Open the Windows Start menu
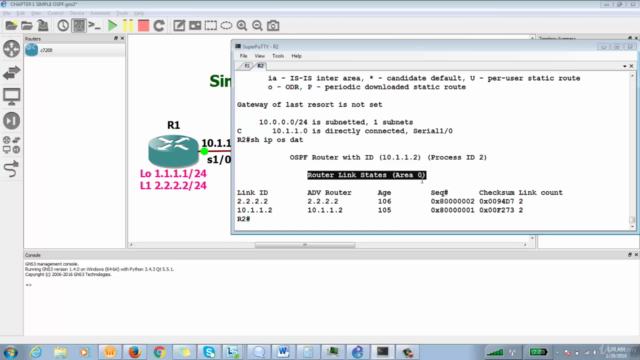Viewport: 640px width, 360px height. coord(11,352)
